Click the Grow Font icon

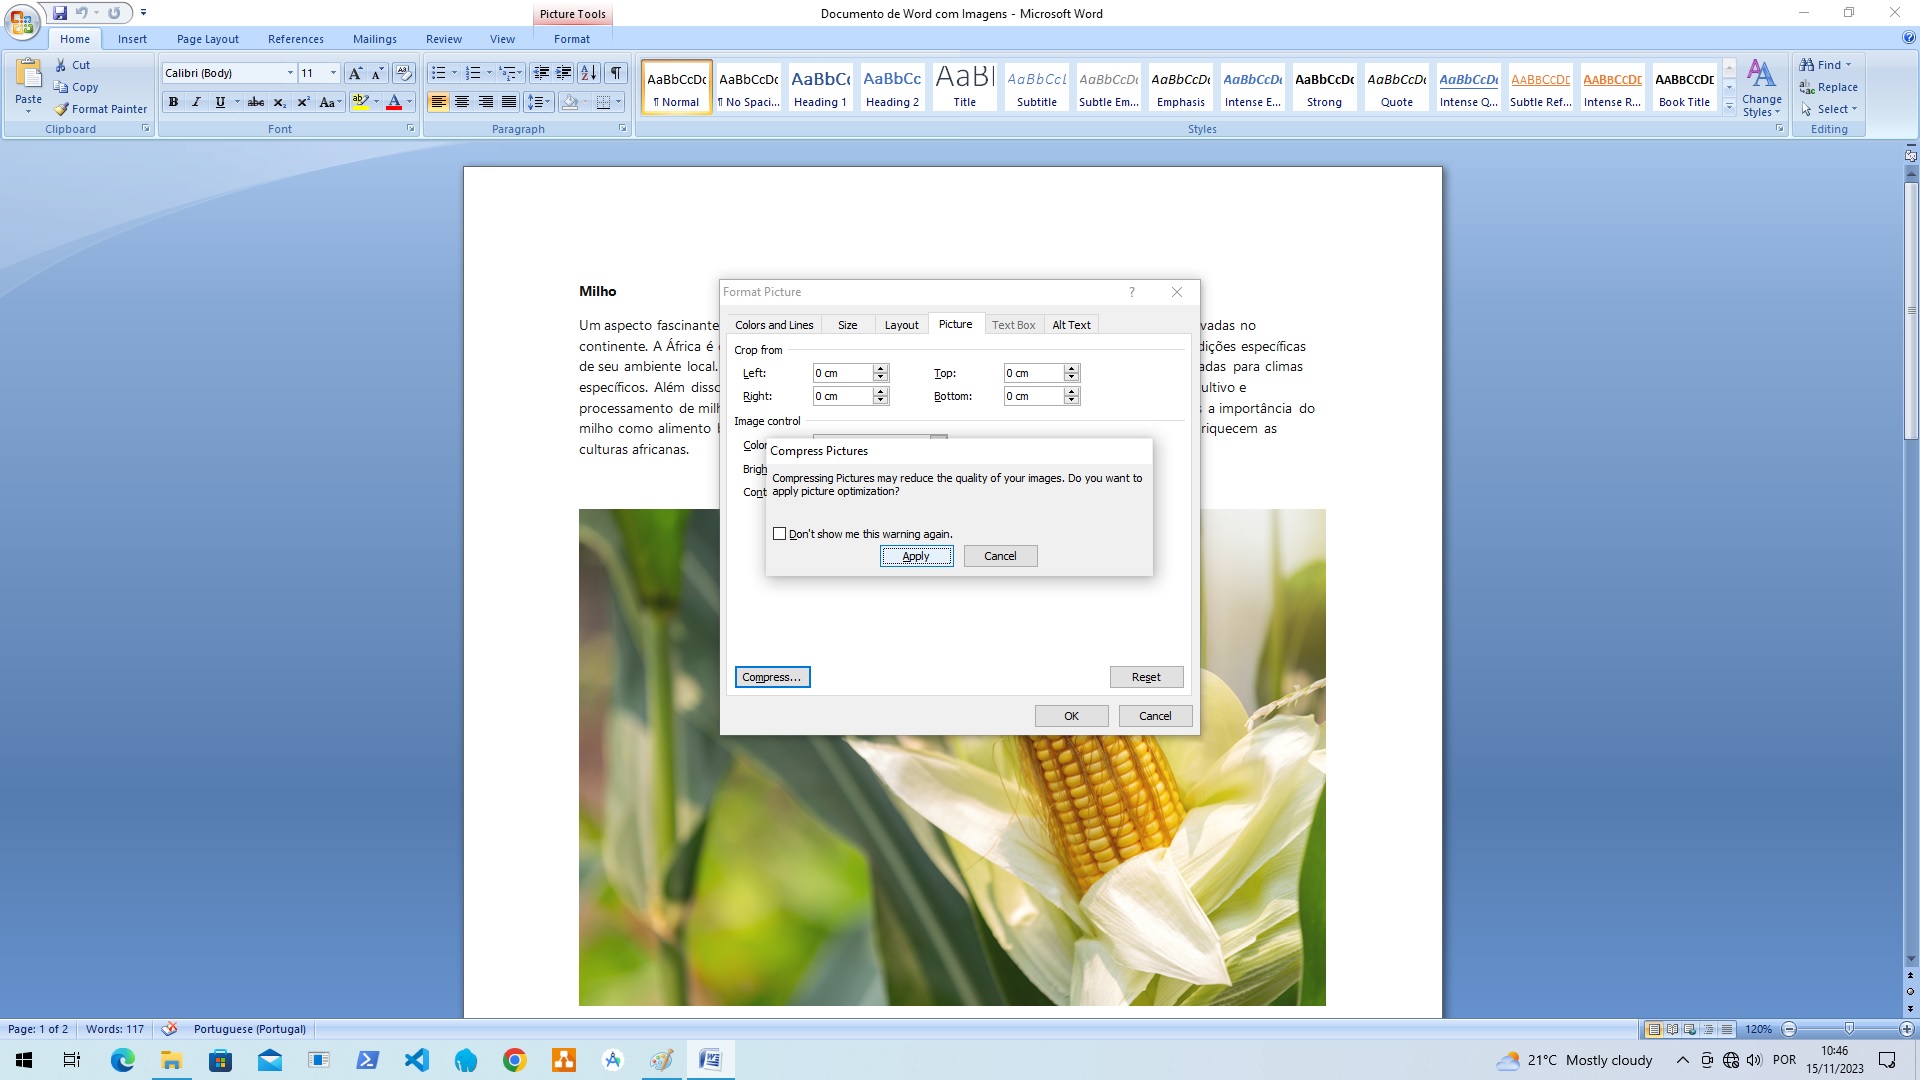355,73
